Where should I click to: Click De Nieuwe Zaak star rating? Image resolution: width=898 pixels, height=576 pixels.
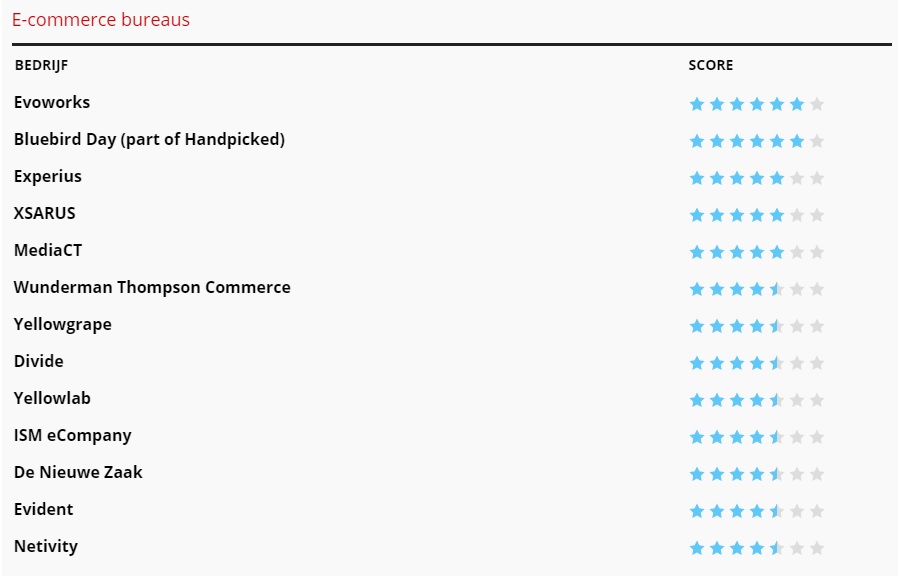click(x=757, y=474)
